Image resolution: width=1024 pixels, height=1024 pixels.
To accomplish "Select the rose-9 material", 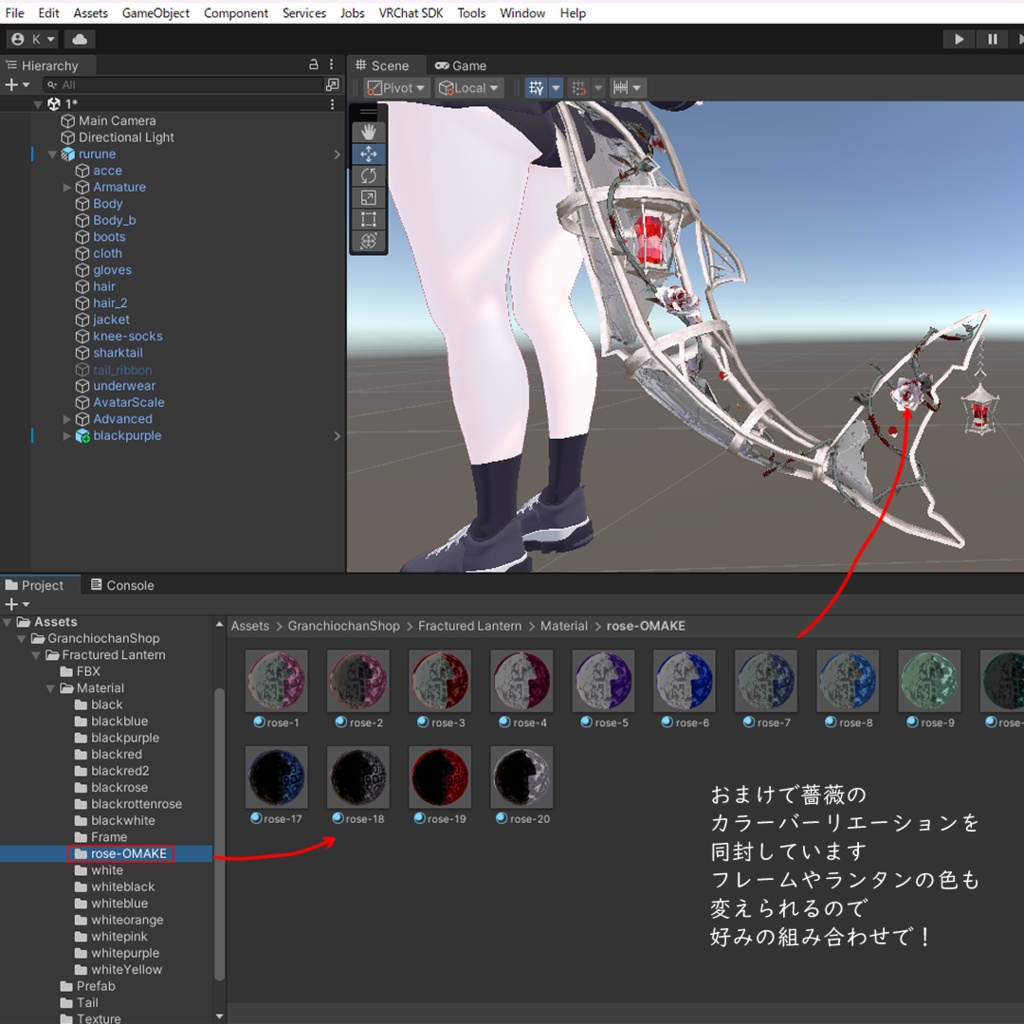I will tap(929, 689).
